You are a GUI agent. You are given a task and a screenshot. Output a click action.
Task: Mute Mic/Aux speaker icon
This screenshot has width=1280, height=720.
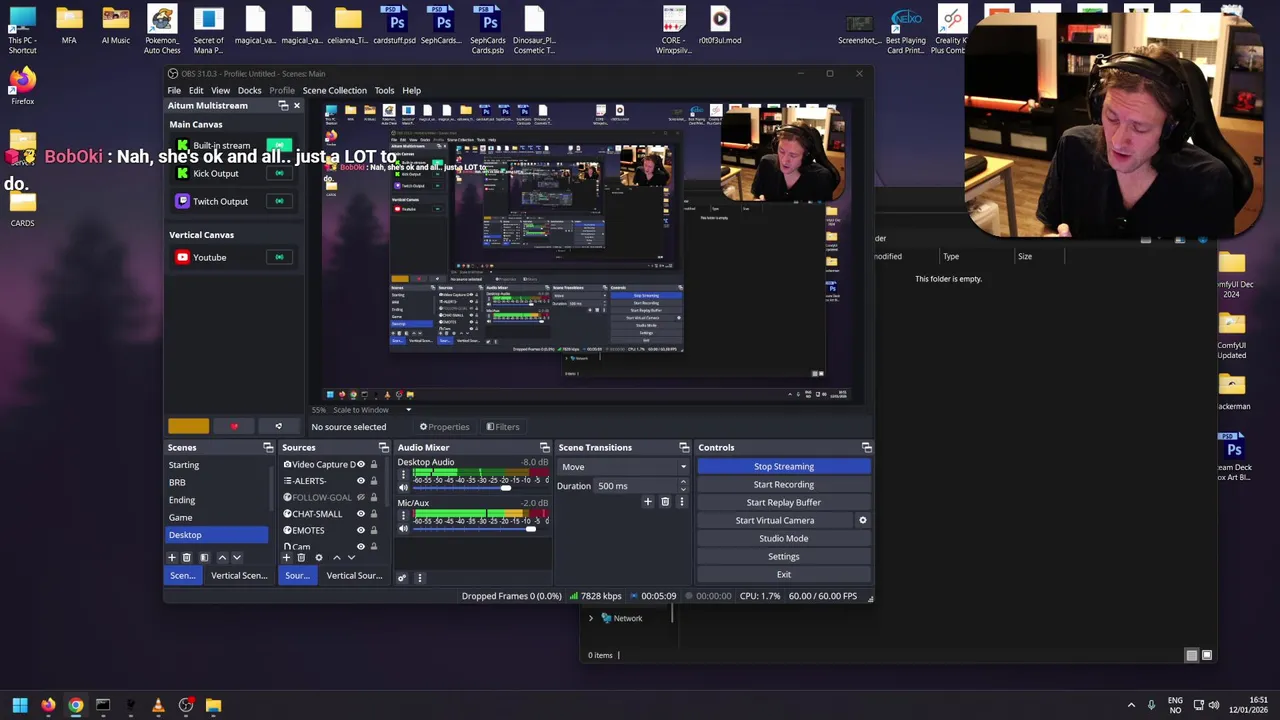click(x=403, y=528)
